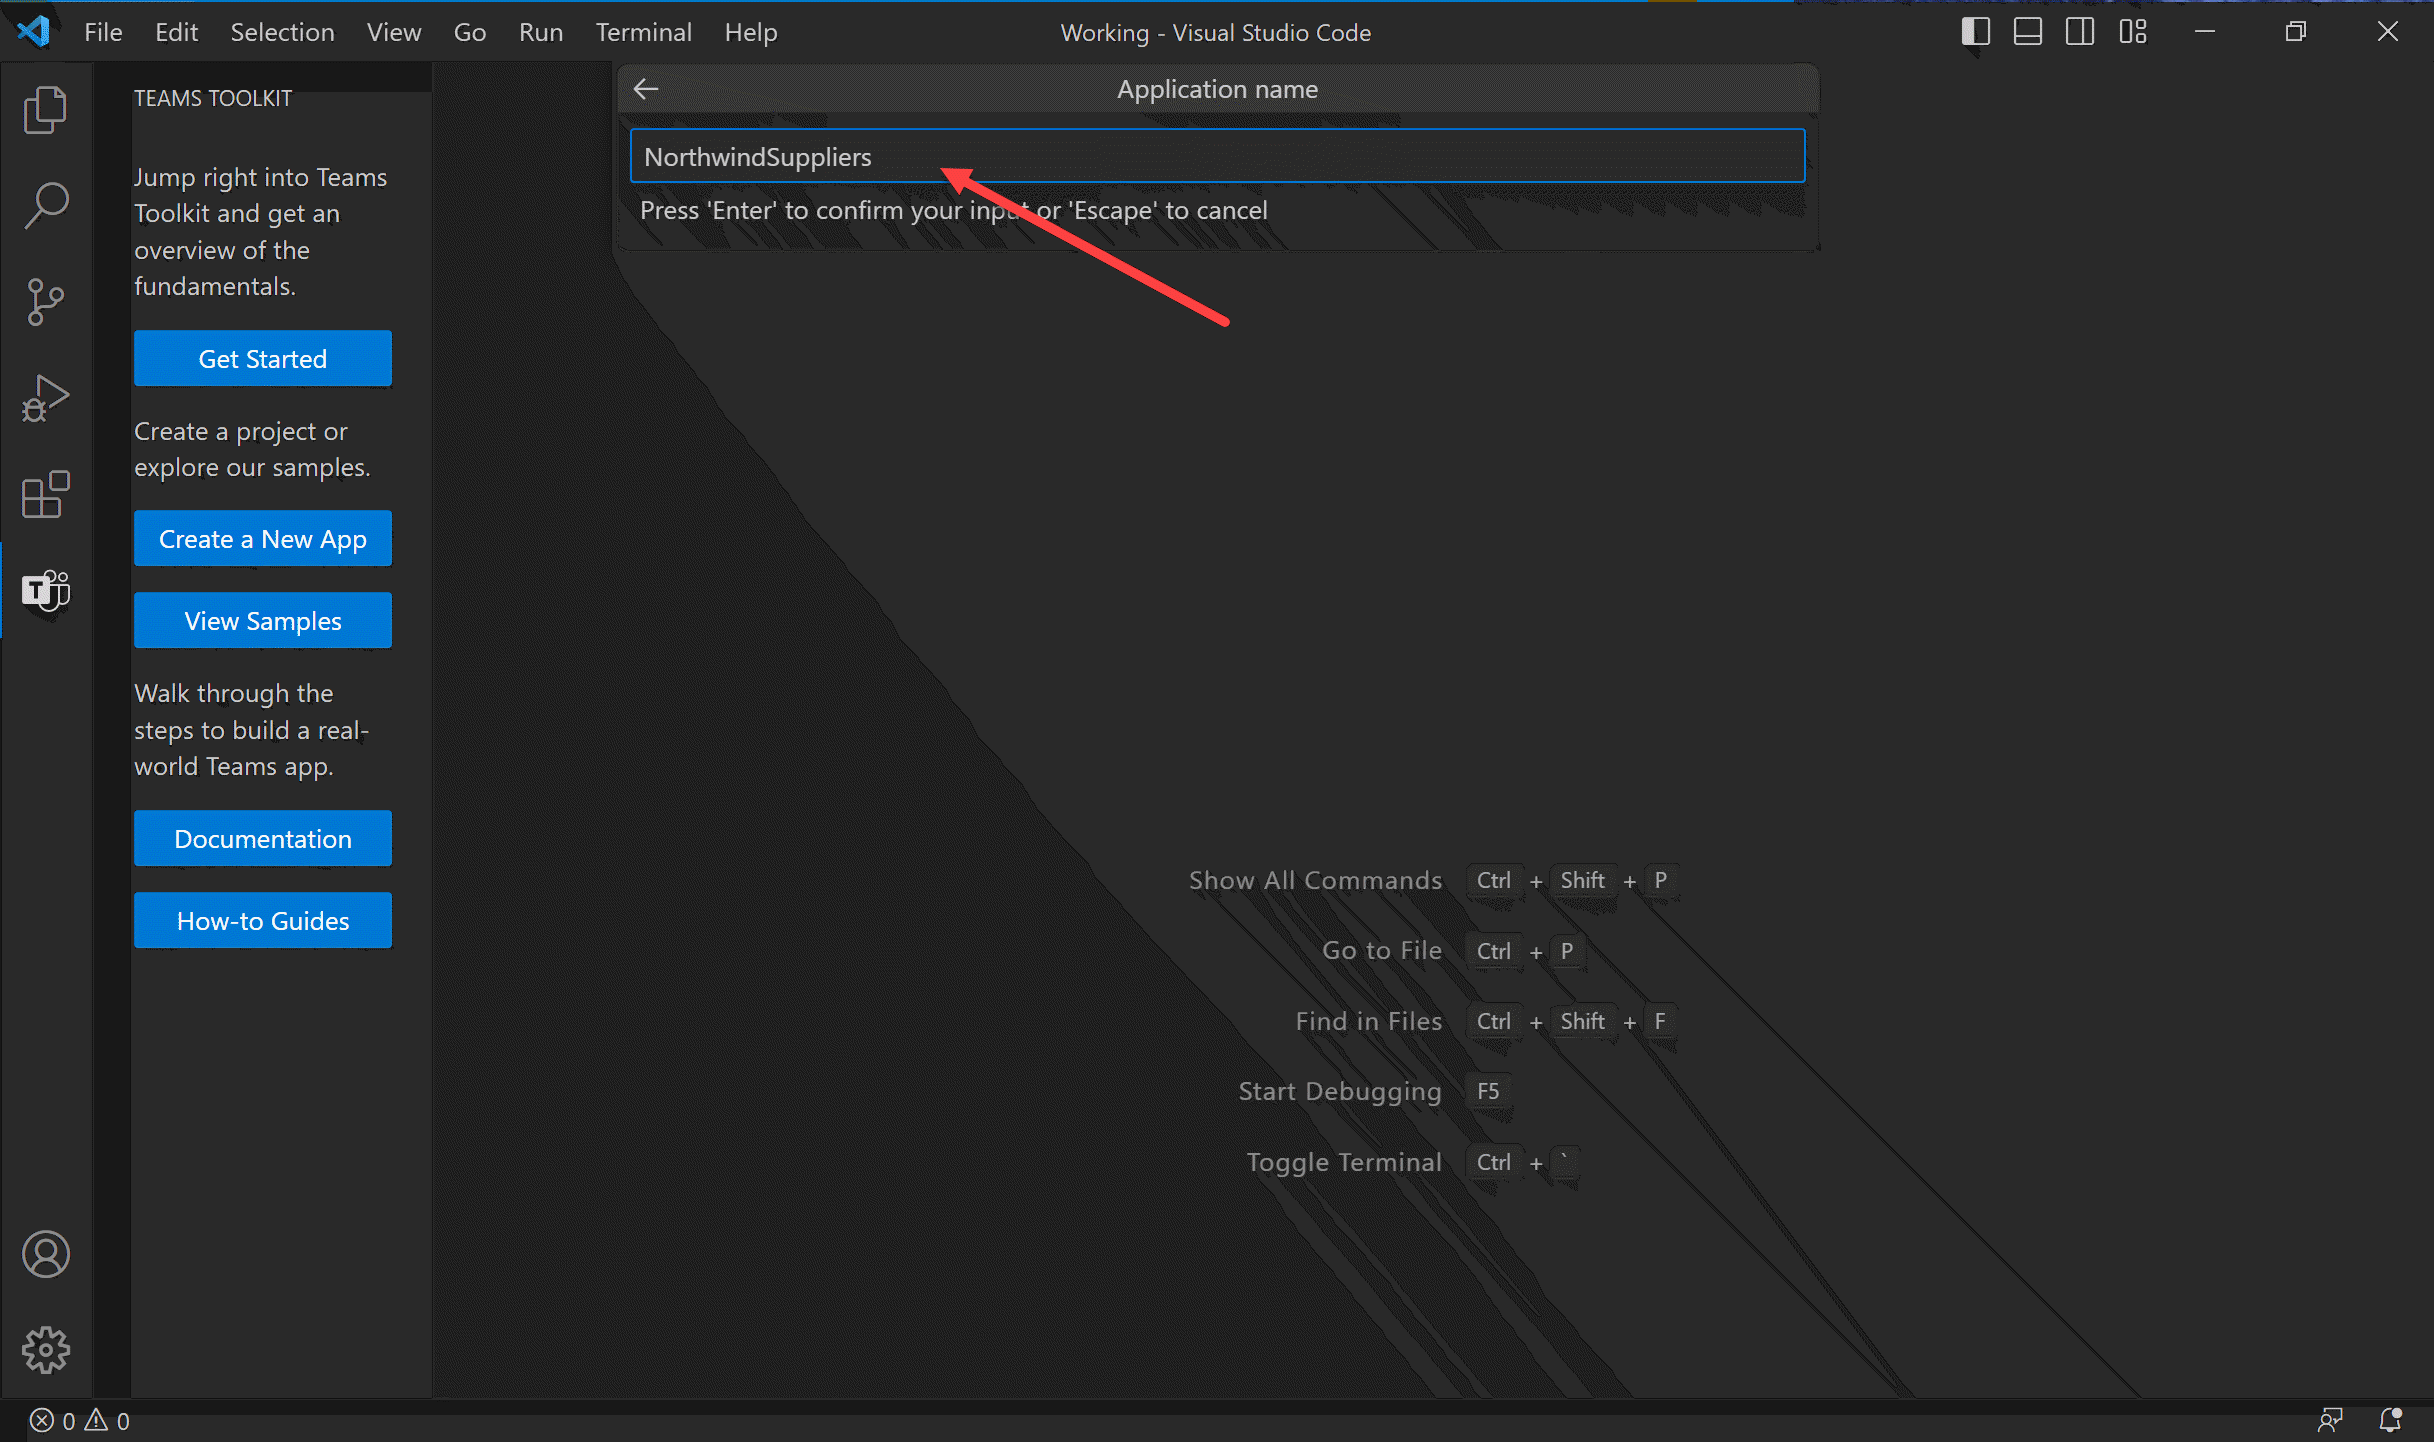2434x1442 pixels.
Task: Open the File menu
Action: point(103,32)
